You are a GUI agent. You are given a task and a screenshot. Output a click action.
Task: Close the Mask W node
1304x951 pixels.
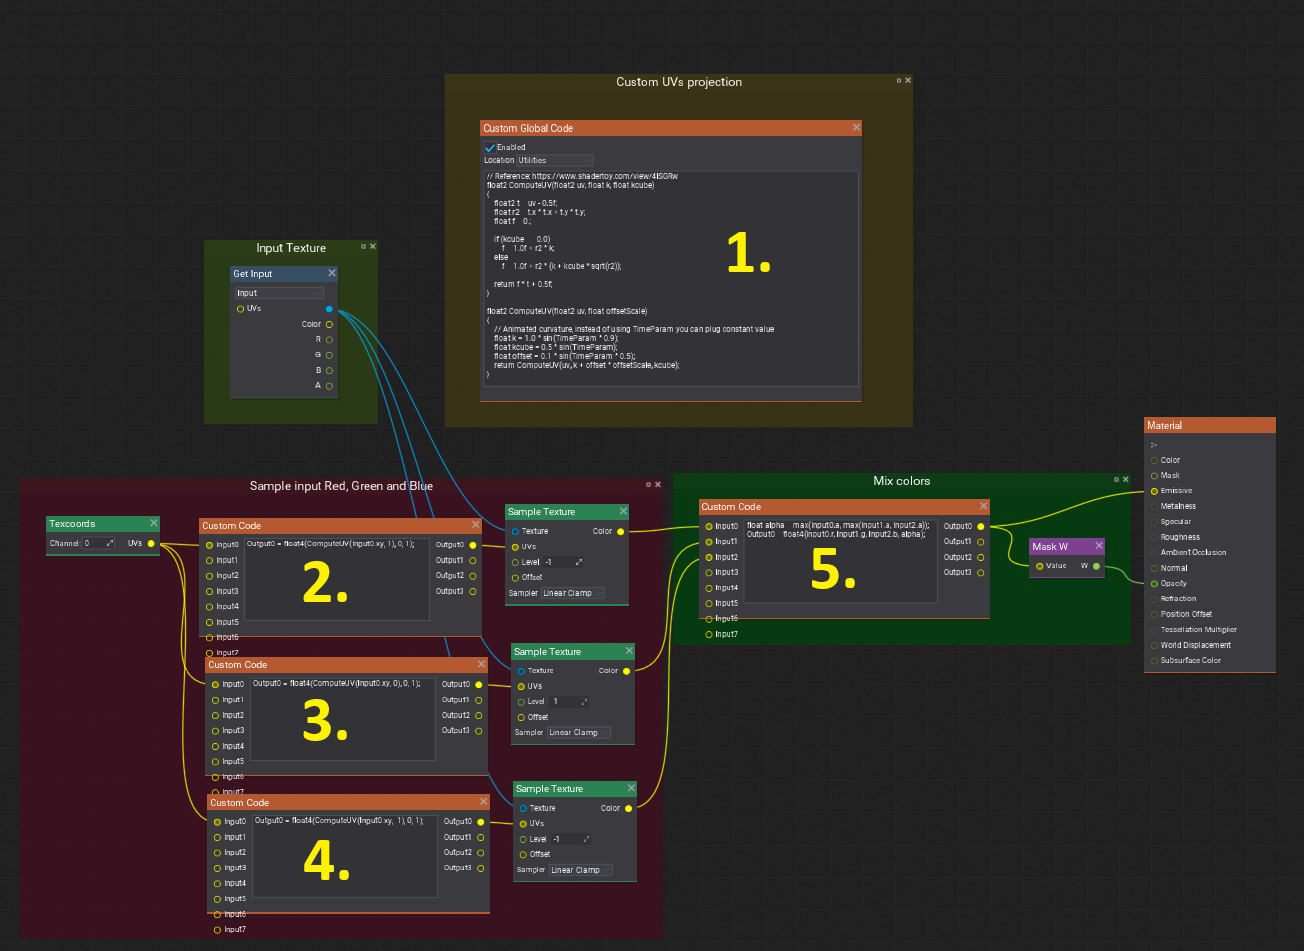pyautogui.click(x=1099, y=547)
